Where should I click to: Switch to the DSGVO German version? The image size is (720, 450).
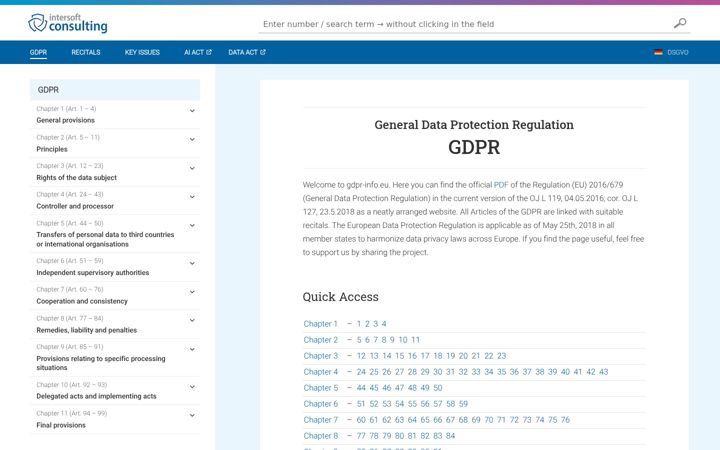coord(677,52)
